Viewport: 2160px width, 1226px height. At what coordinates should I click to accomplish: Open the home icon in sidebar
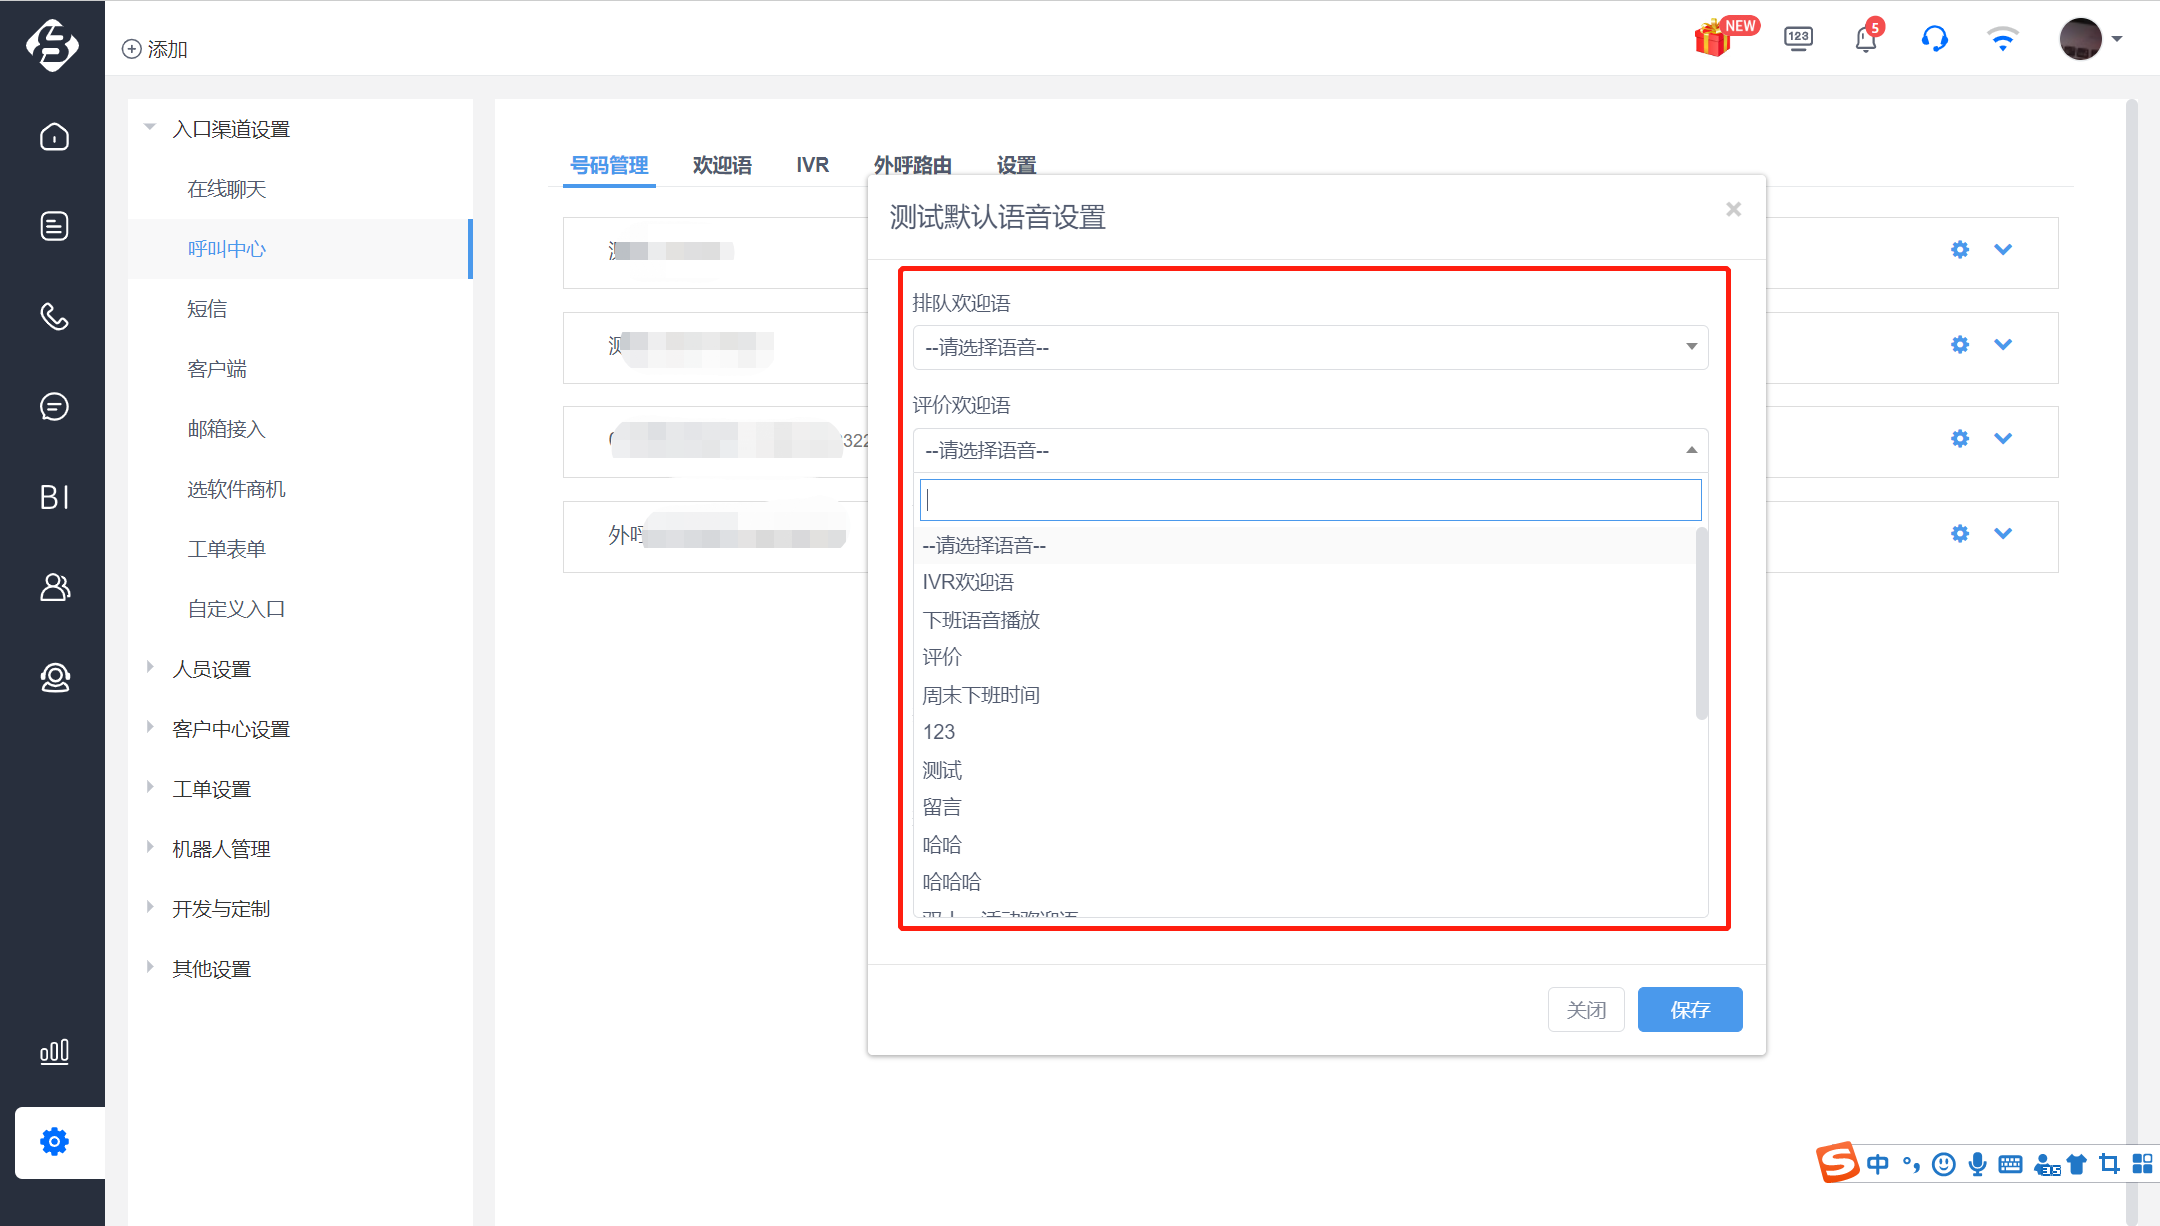coord(54,136)
